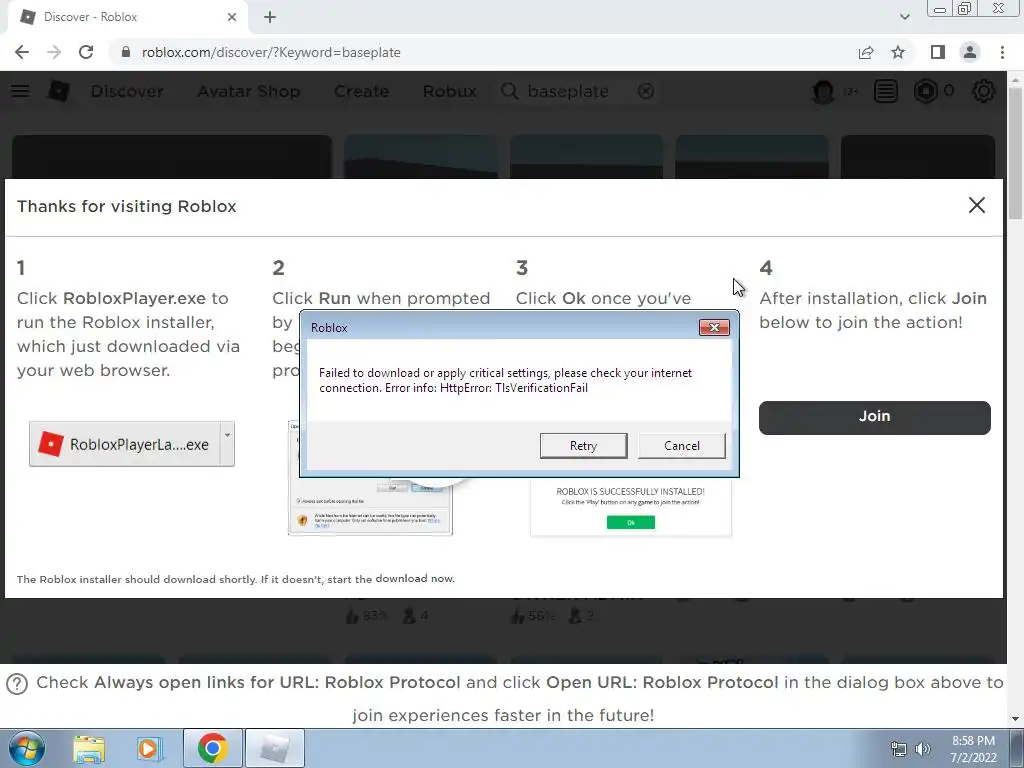Cancel the Roblox error dialog
The width and height of the screenshot is (1024, 768).
point(681,445)
